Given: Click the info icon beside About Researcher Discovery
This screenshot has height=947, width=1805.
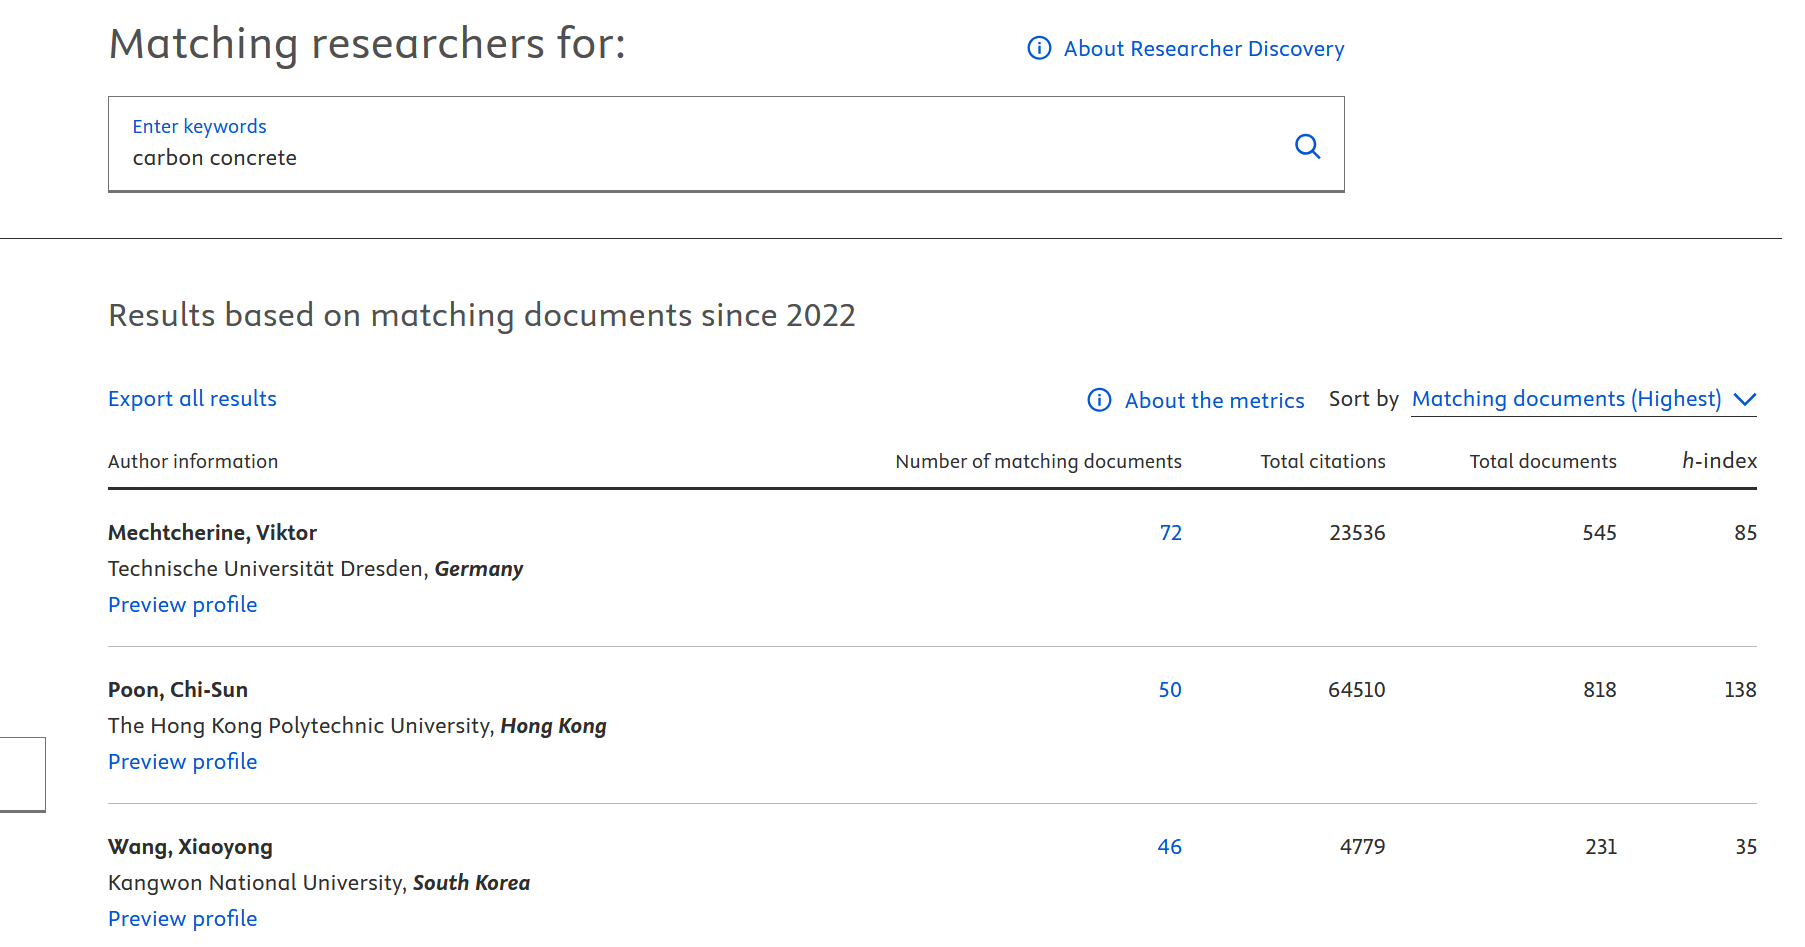Looking at the screenshot, I should point(1039,48).
